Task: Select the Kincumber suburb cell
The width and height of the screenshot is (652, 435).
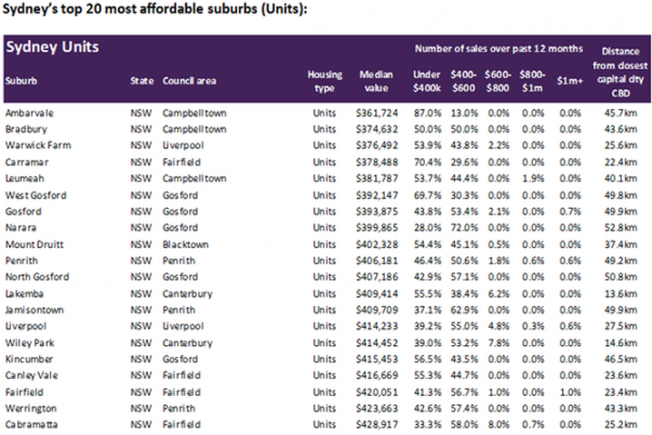Action: pyautogui.click(x=29, y=359)
